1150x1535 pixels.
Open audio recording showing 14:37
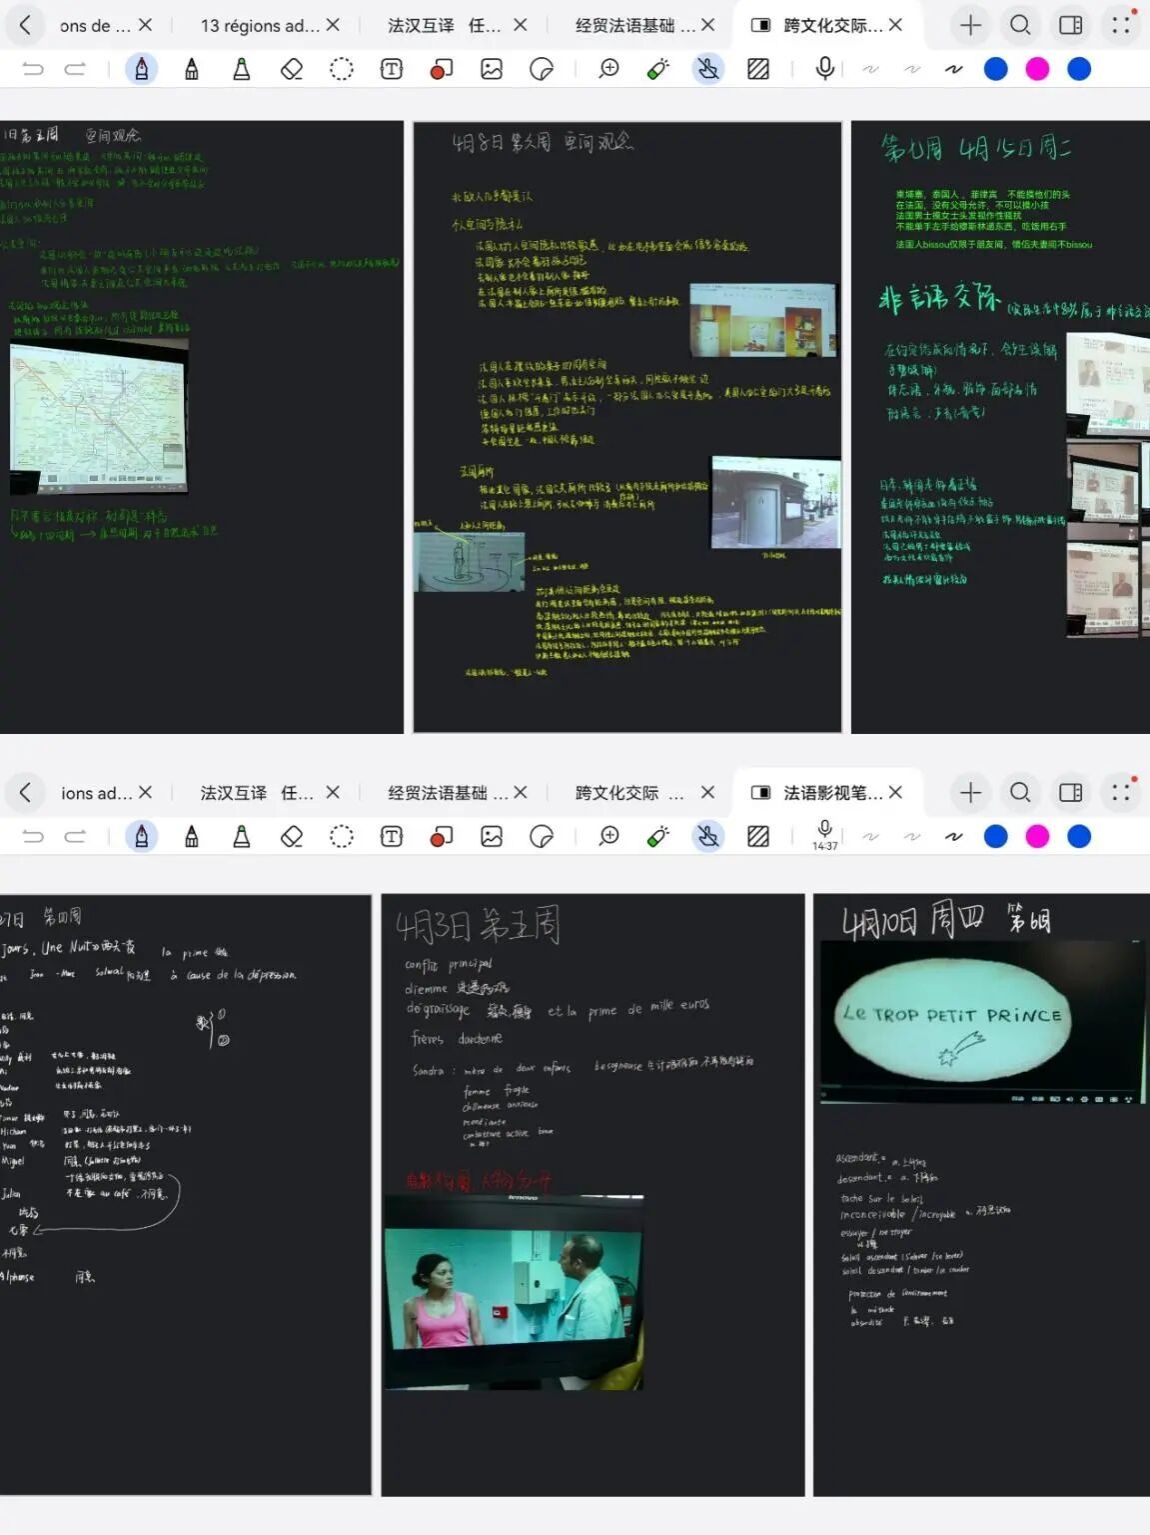pos(824,833)
